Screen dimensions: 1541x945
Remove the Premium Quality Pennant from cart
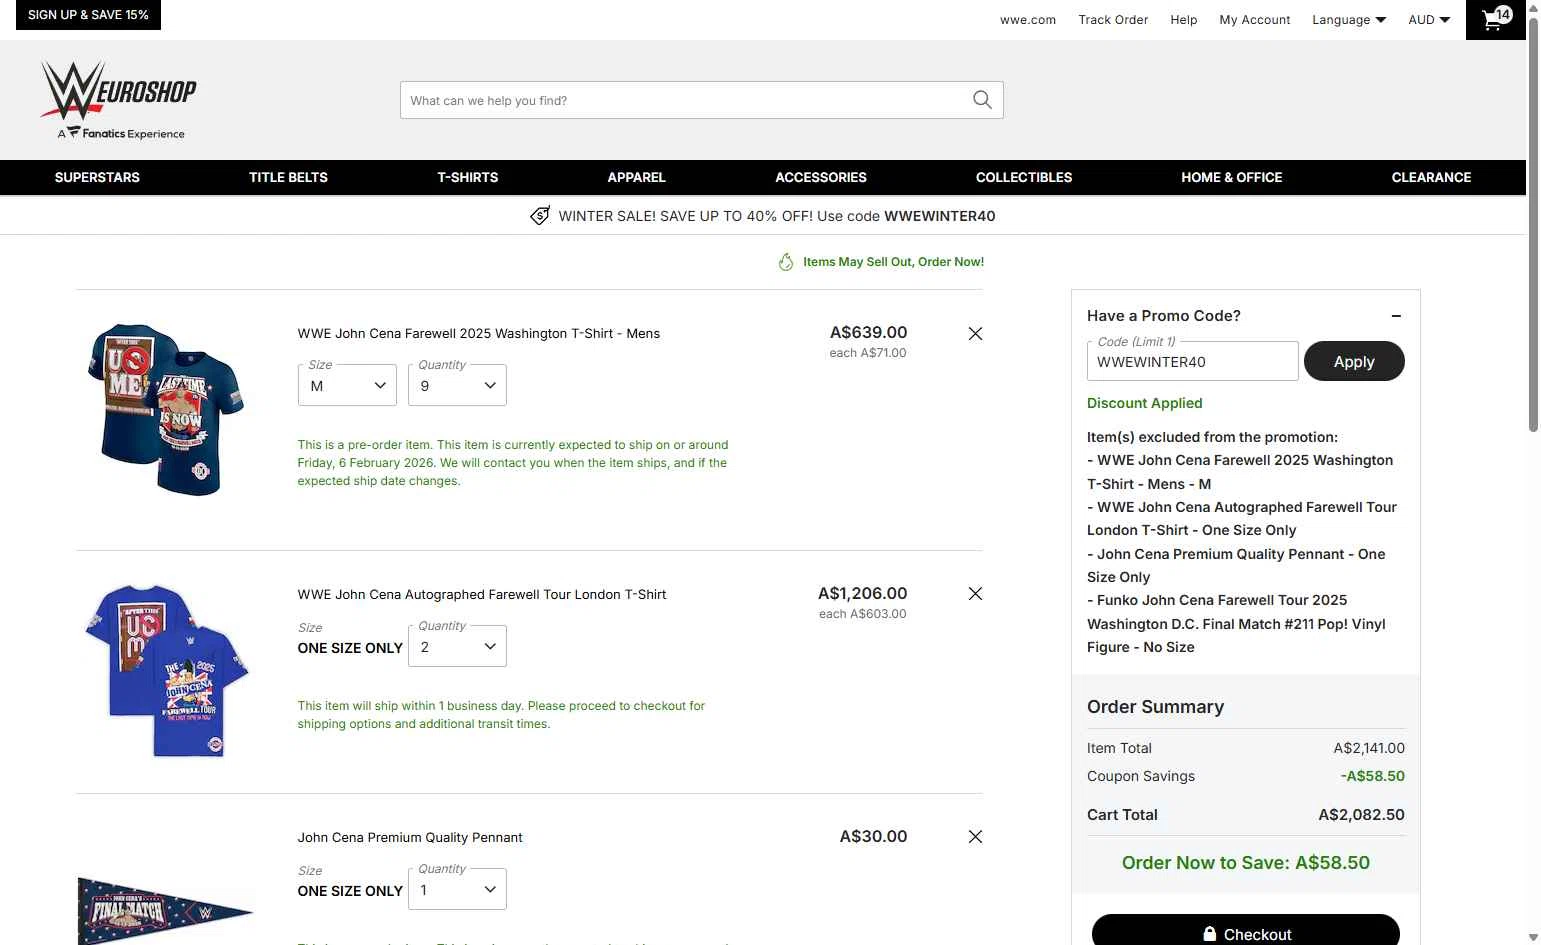pos(975,837)
